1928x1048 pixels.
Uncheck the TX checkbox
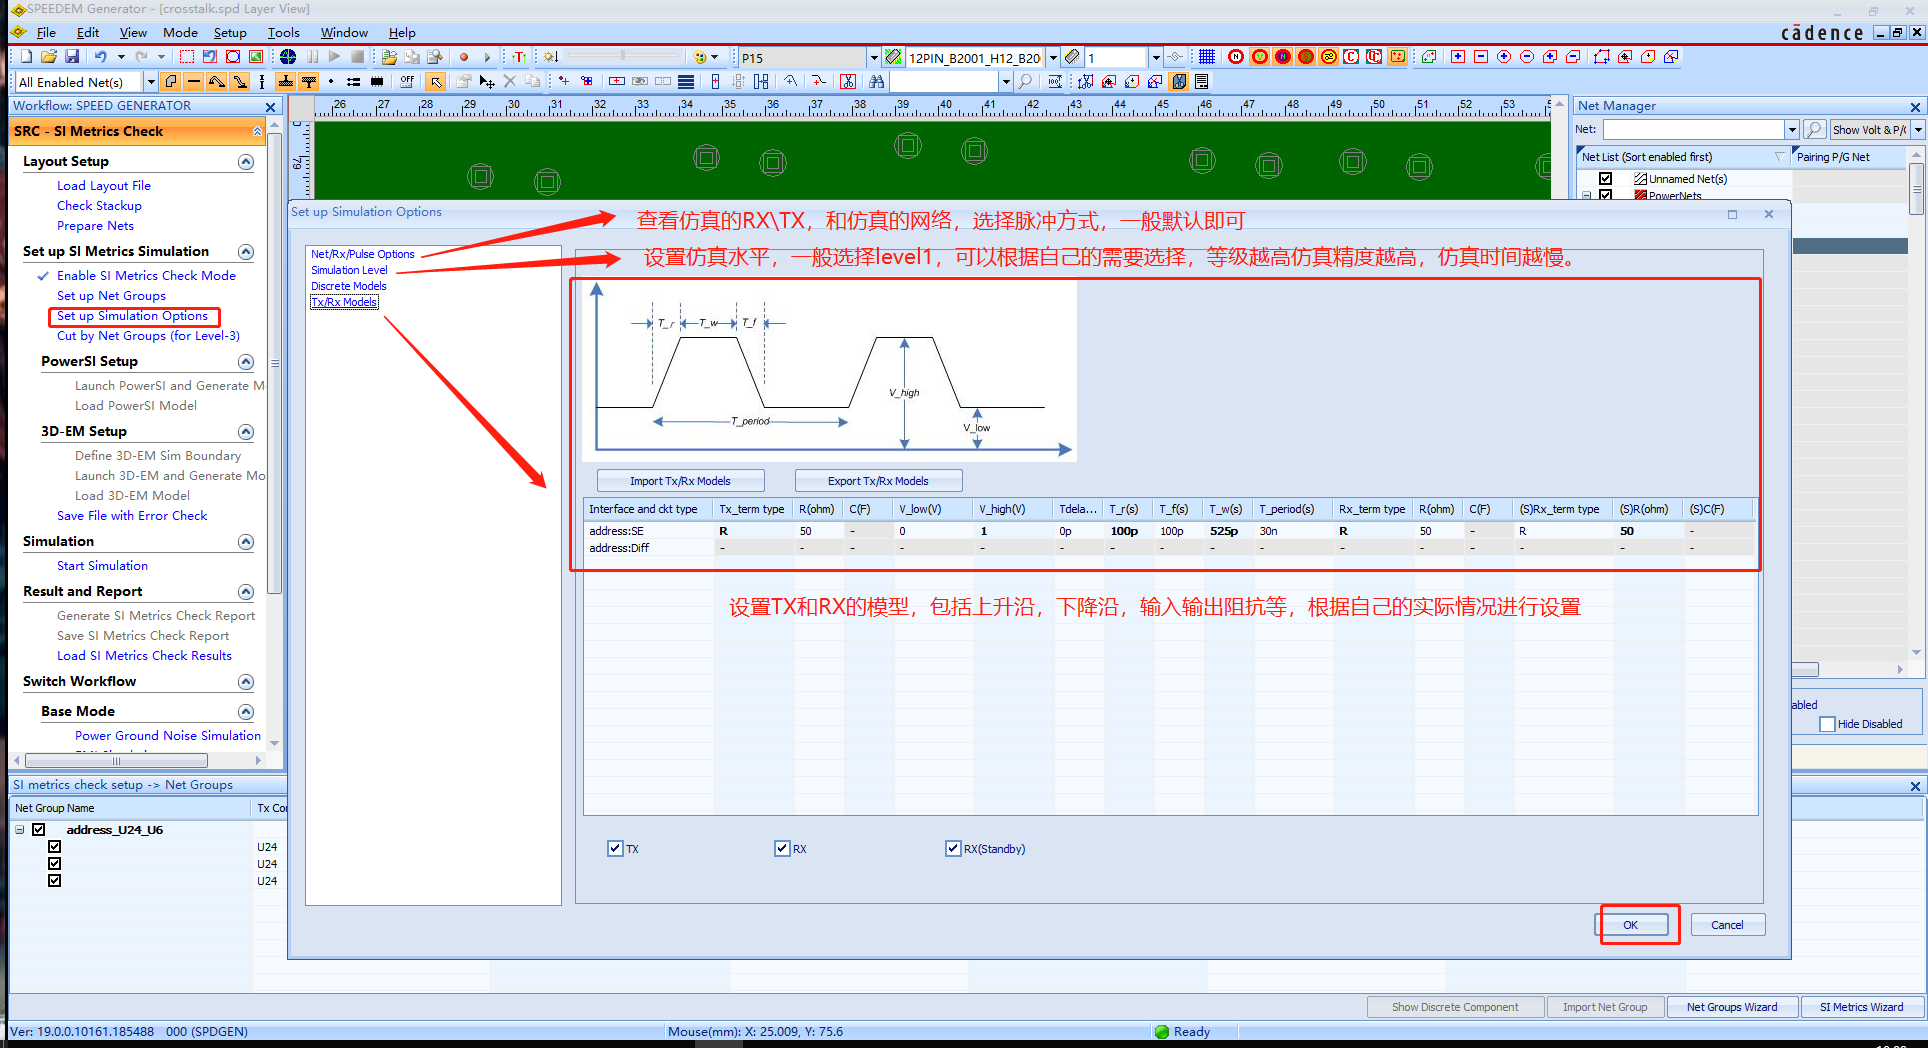point(615,849)
